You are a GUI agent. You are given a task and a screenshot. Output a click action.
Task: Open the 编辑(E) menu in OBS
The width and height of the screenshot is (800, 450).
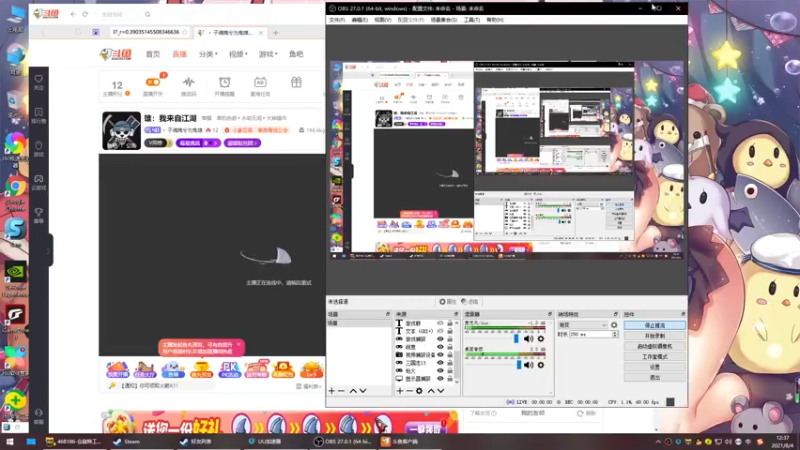click(x=360, y=20)
